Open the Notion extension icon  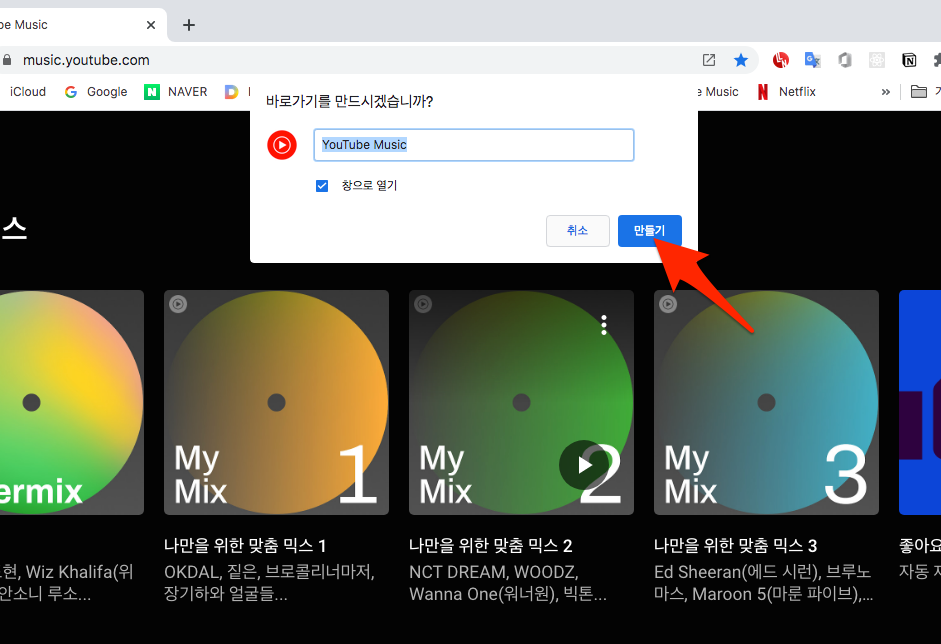pyautogui.click(x=909, y=59)
